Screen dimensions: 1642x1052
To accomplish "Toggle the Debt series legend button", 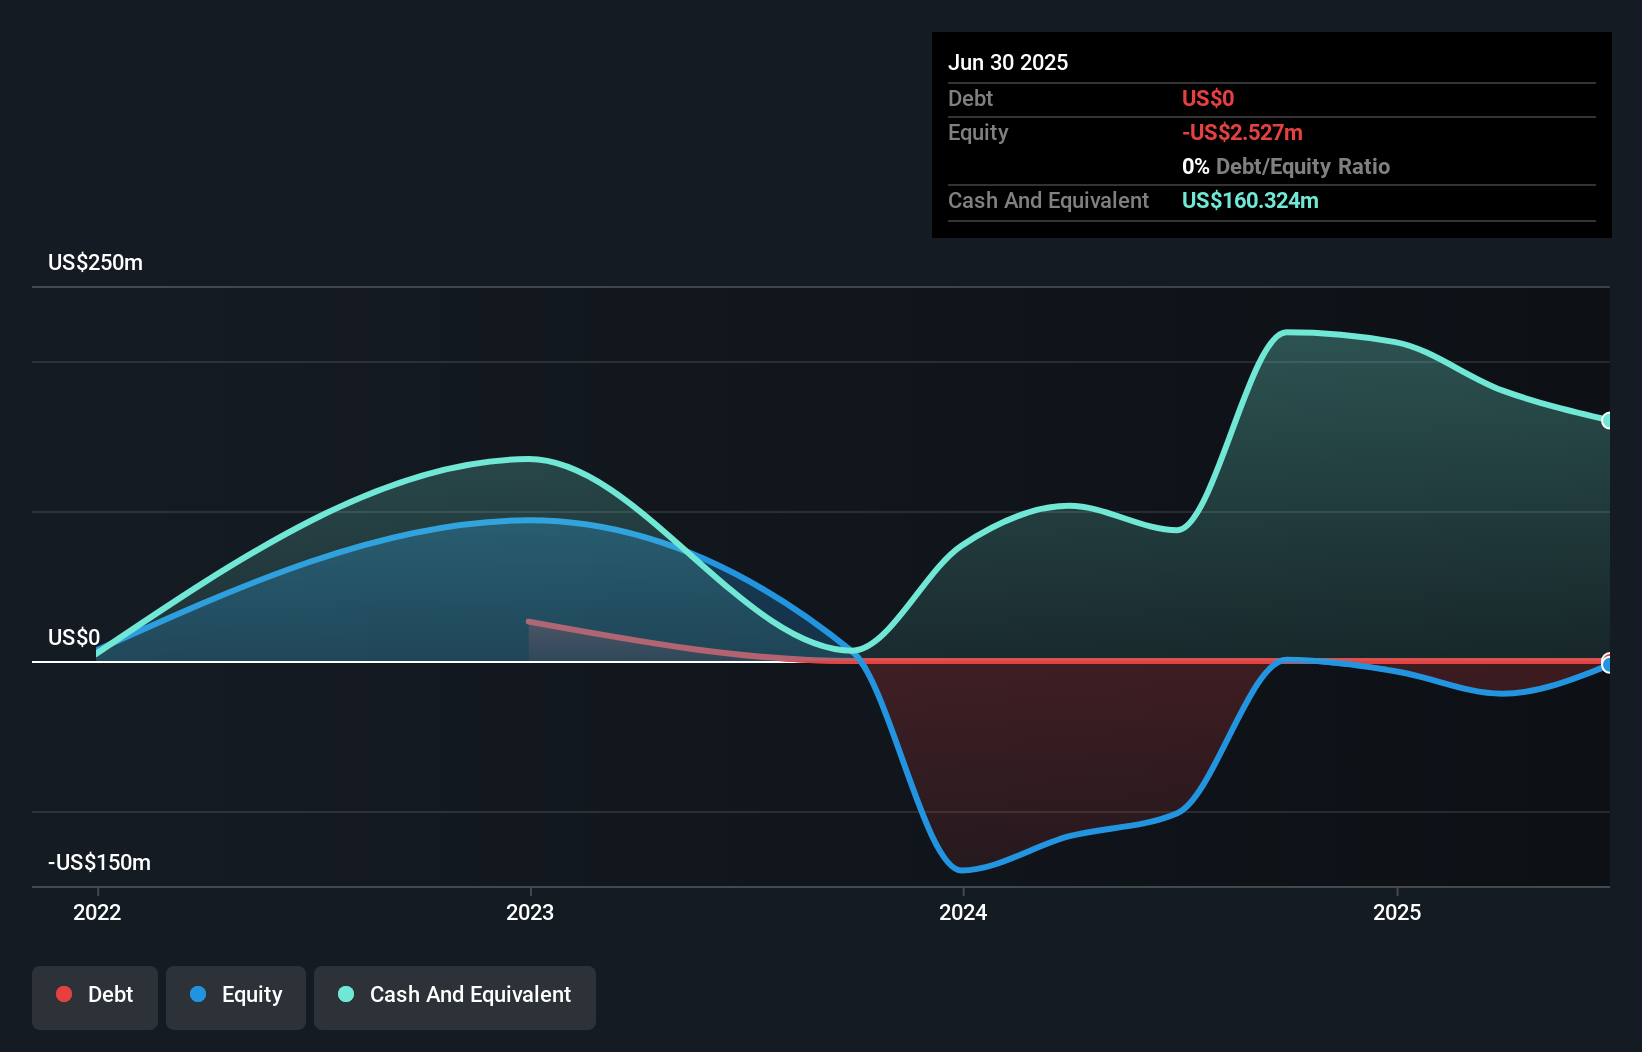I will [95, 997].
